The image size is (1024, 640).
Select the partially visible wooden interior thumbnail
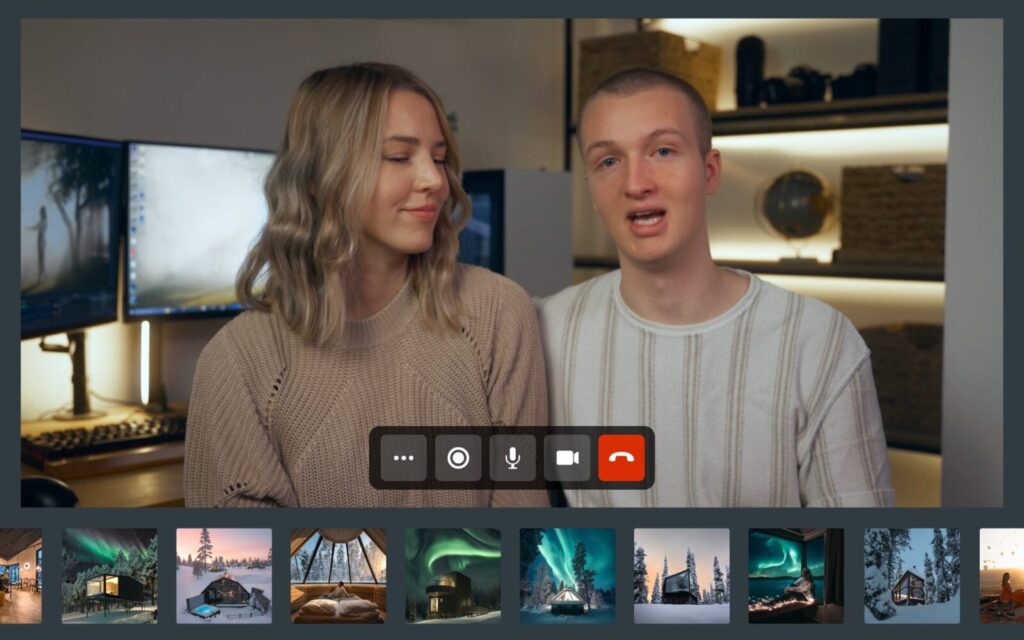20,576
